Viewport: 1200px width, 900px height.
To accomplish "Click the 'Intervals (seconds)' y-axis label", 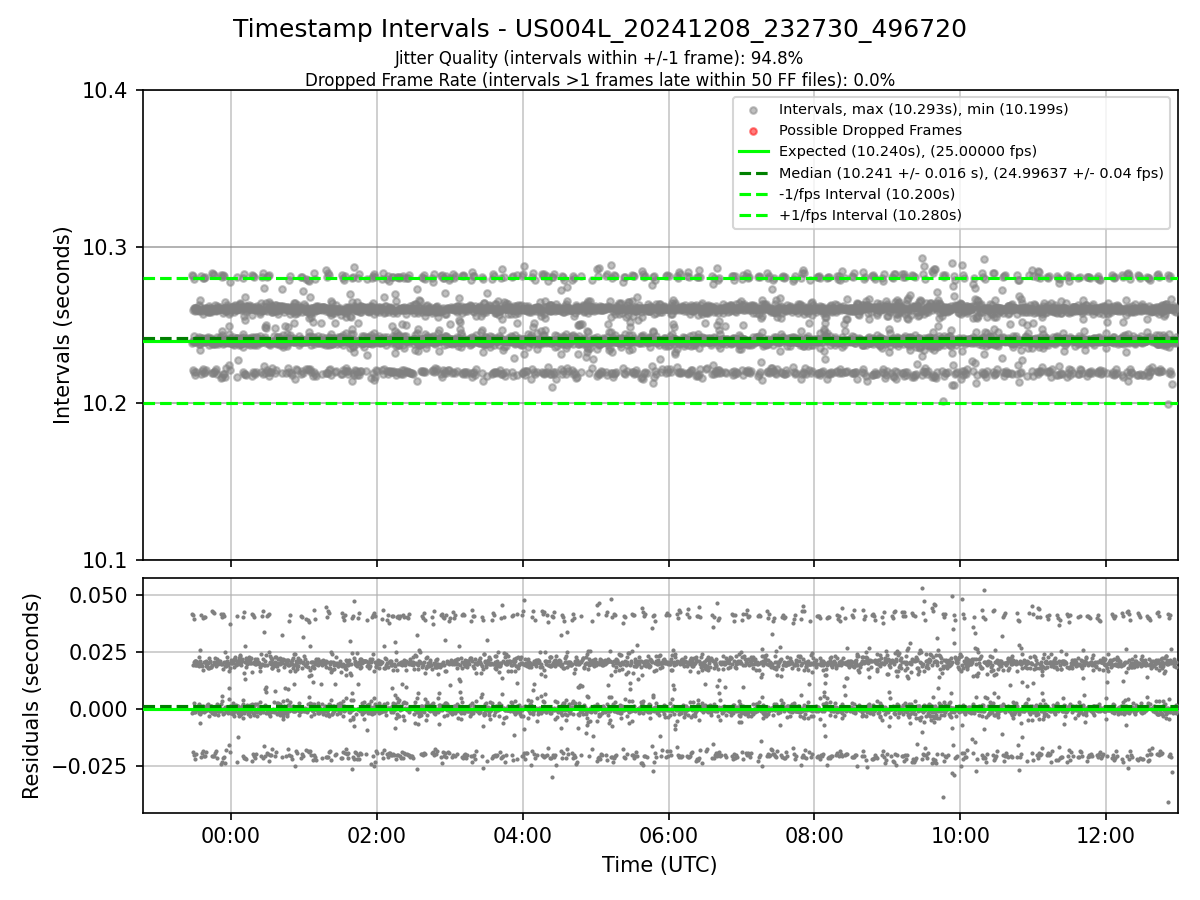I will tap(63, 325).
